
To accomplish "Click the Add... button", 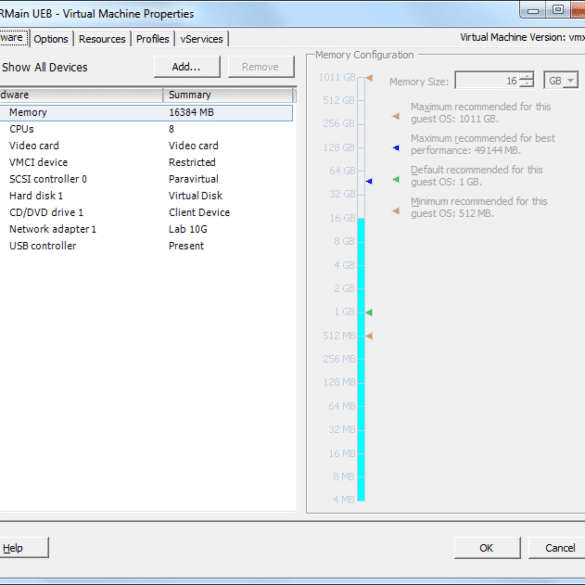I will tap(187, 67).
